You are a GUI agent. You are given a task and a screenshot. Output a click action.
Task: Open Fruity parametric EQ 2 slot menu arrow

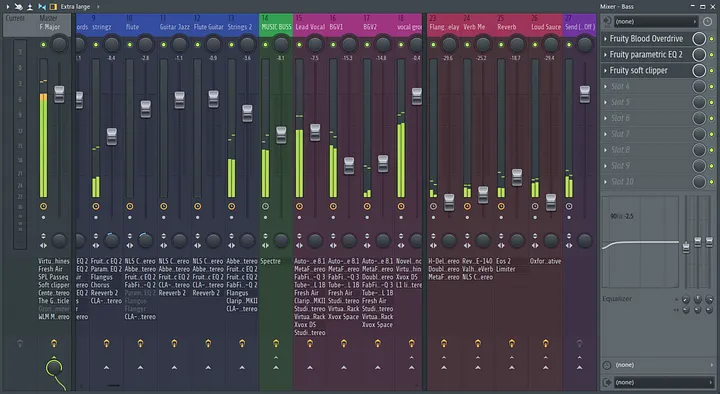point(605,55)
